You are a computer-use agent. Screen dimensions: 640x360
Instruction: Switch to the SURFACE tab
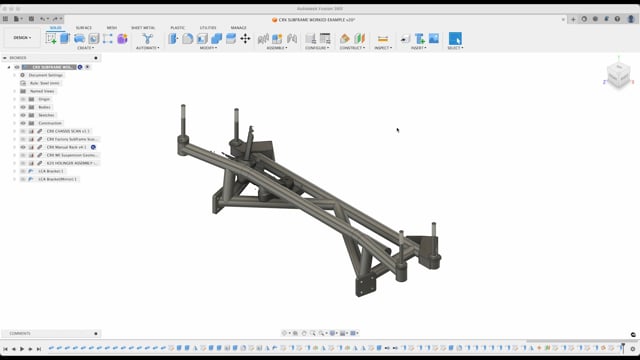pyautogui.click(x=84, y=28)
